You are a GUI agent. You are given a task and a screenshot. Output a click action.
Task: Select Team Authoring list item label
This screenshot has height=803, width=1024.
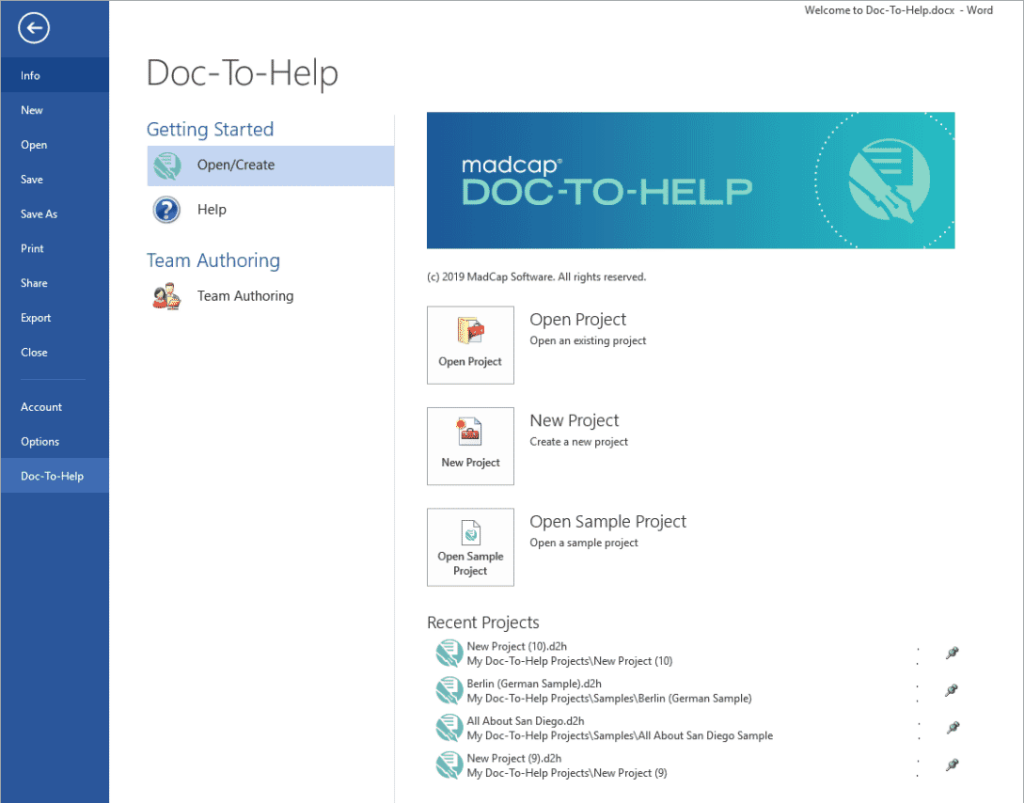click(x=246, y=296)
